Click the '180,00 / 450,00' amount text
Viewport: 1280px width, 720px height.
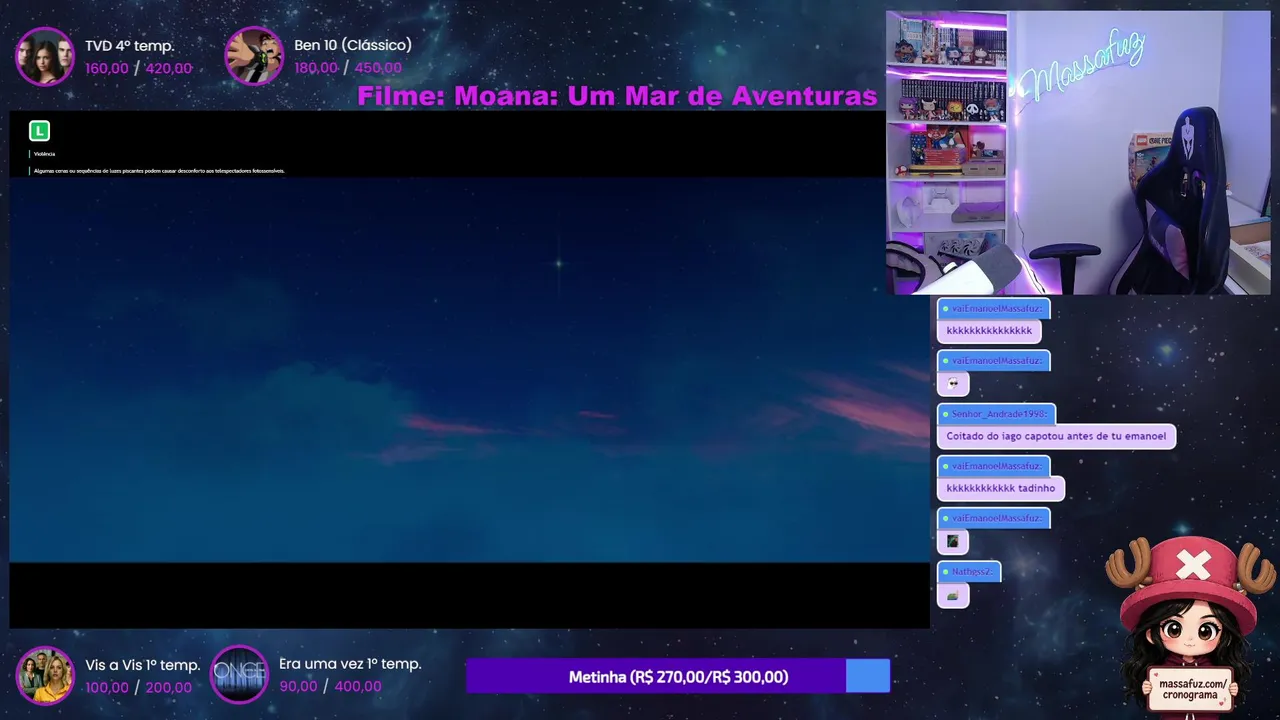(348, 68)
